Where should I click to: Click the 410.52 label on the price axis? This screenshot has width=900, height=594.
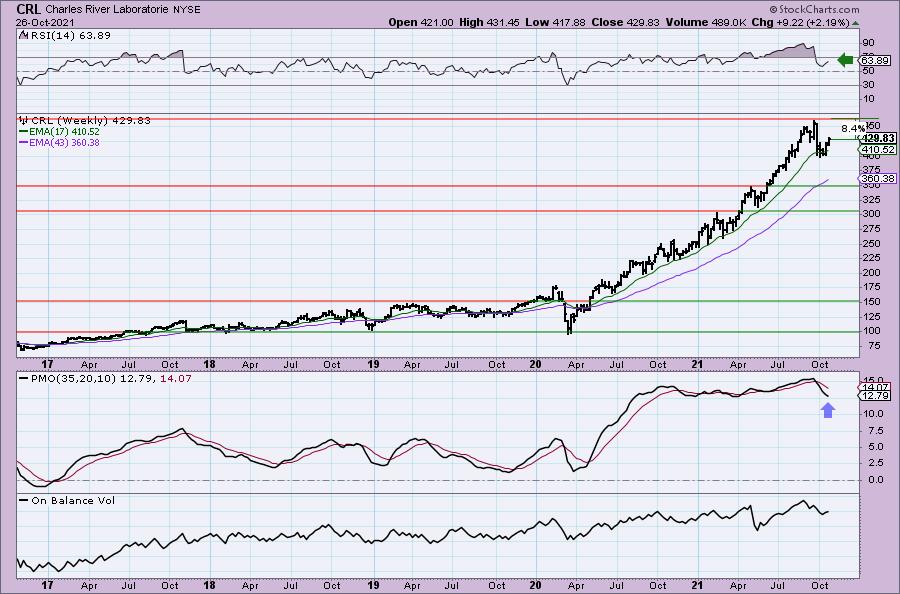pyautogui.click(x=878, y=149)
